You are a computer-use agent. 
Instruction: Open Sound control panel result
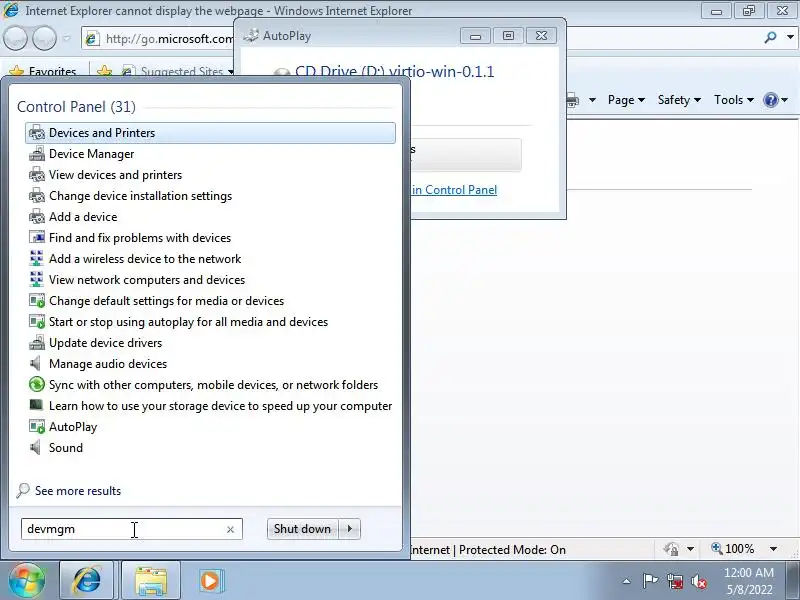point(210,447)
